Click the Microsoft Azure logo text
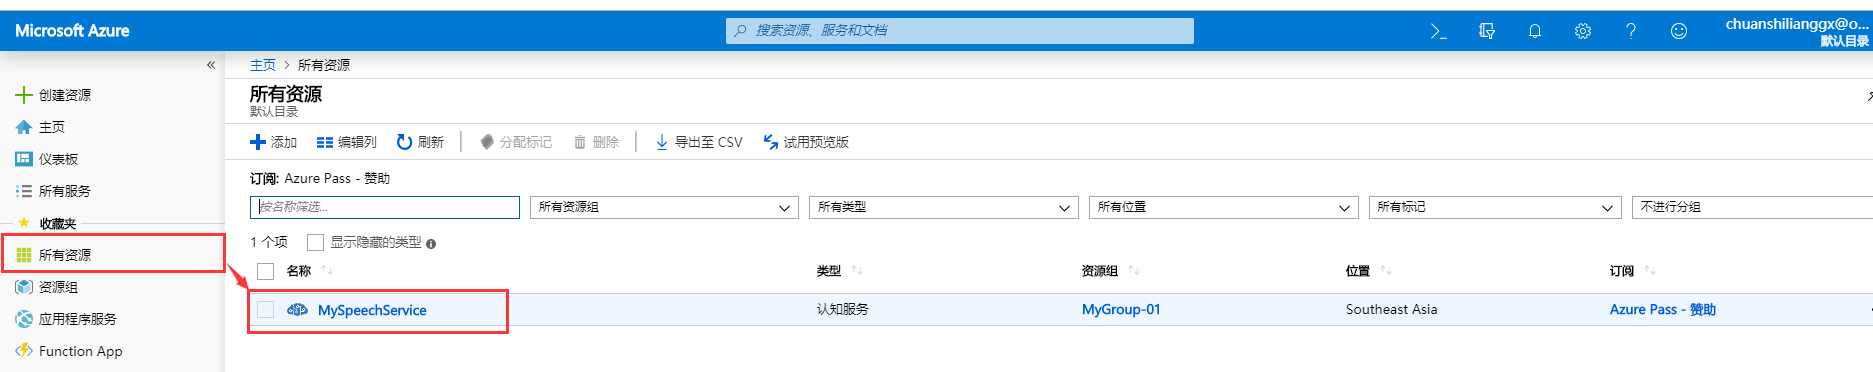1873x372 pixels. tap(72, 31)
